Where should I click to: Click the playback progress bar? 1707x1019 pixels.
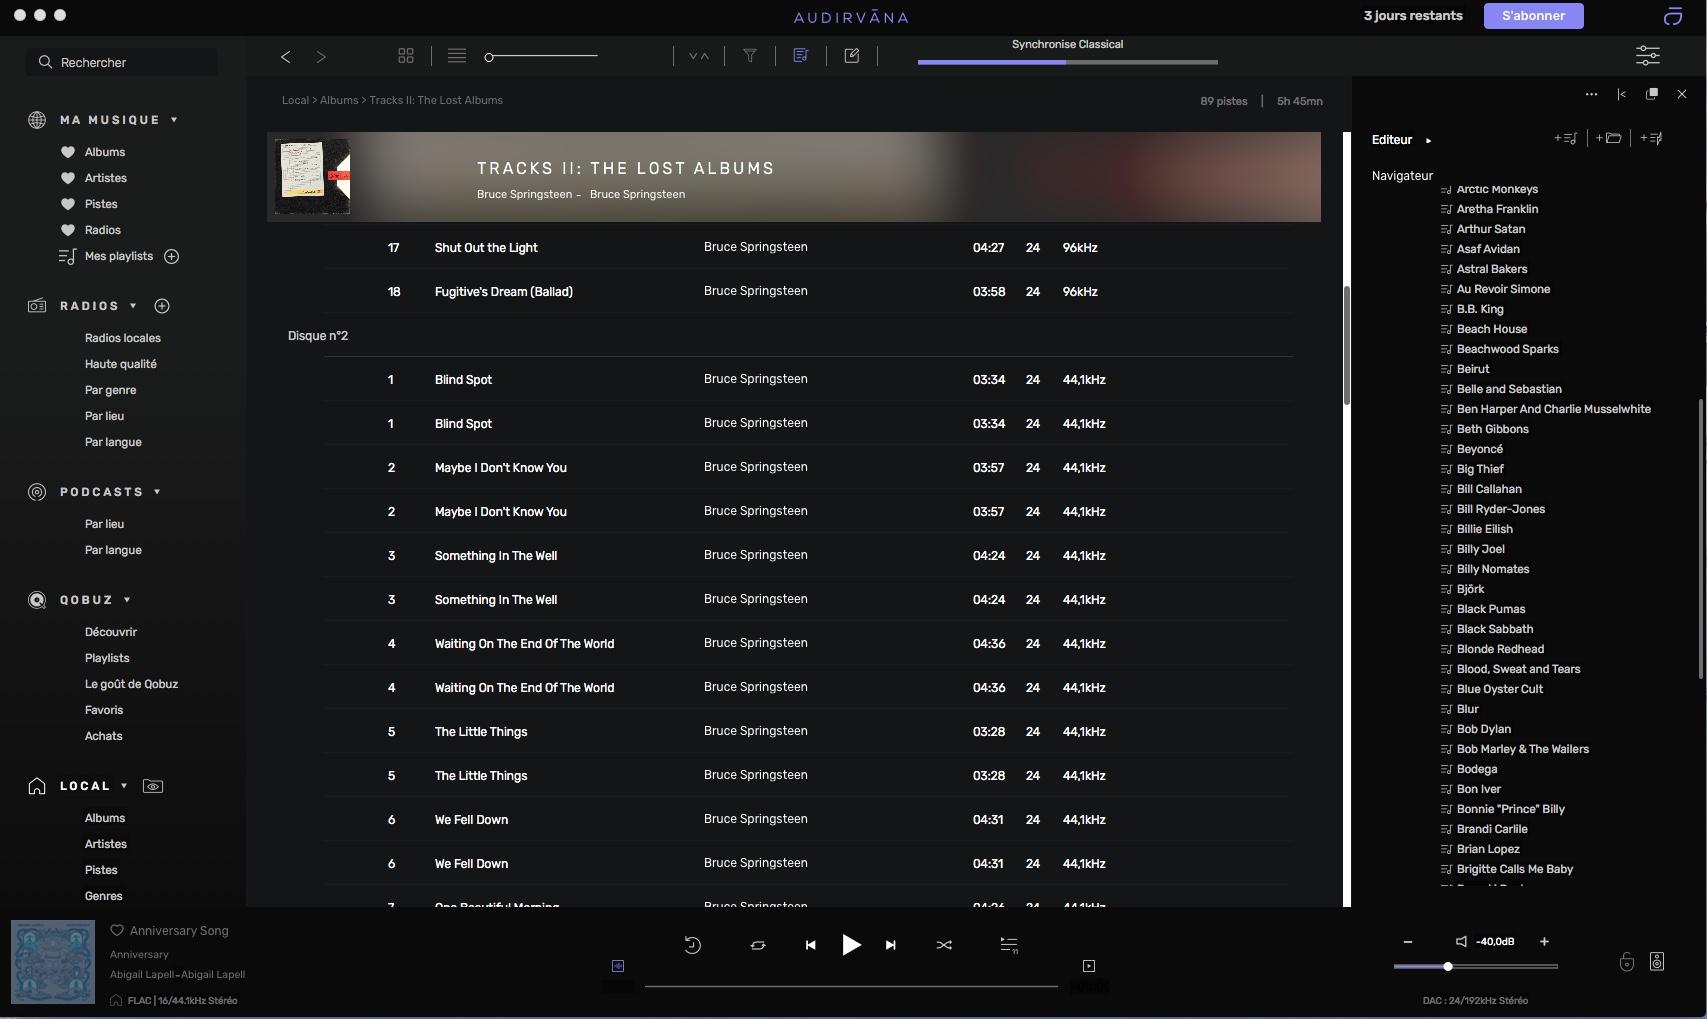(x=851, y=986)
